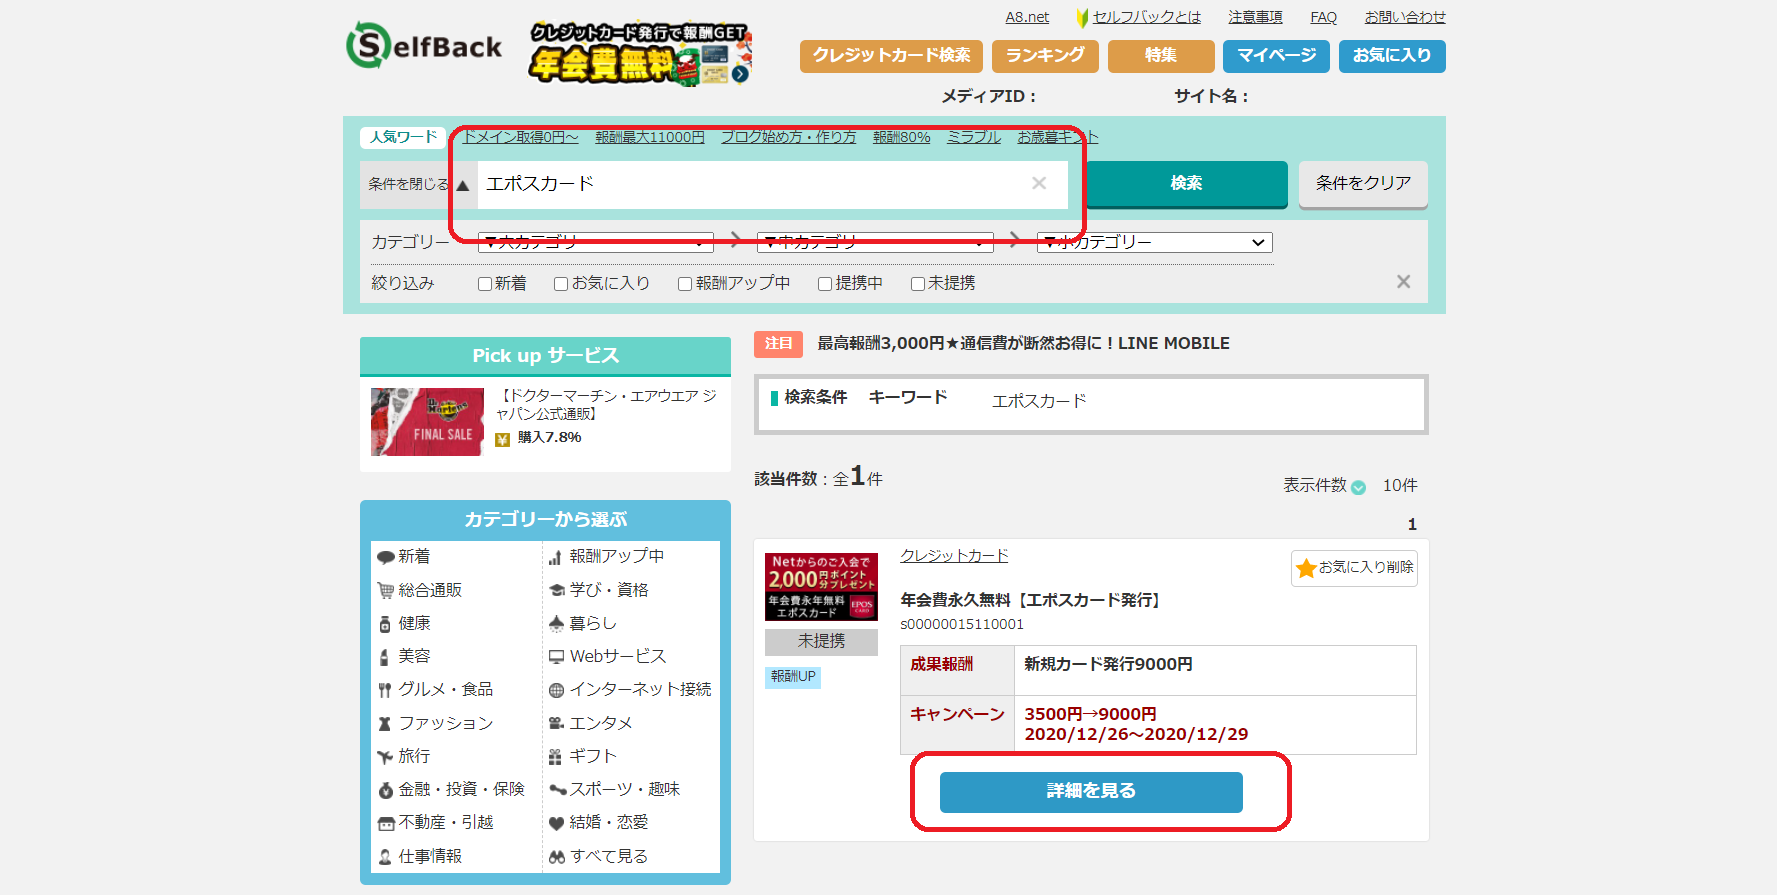Open the LINE MOBILE 最高報酬3,000円 notice
This screenshot has height=895, width=1777.
[x=1023, y=343]
